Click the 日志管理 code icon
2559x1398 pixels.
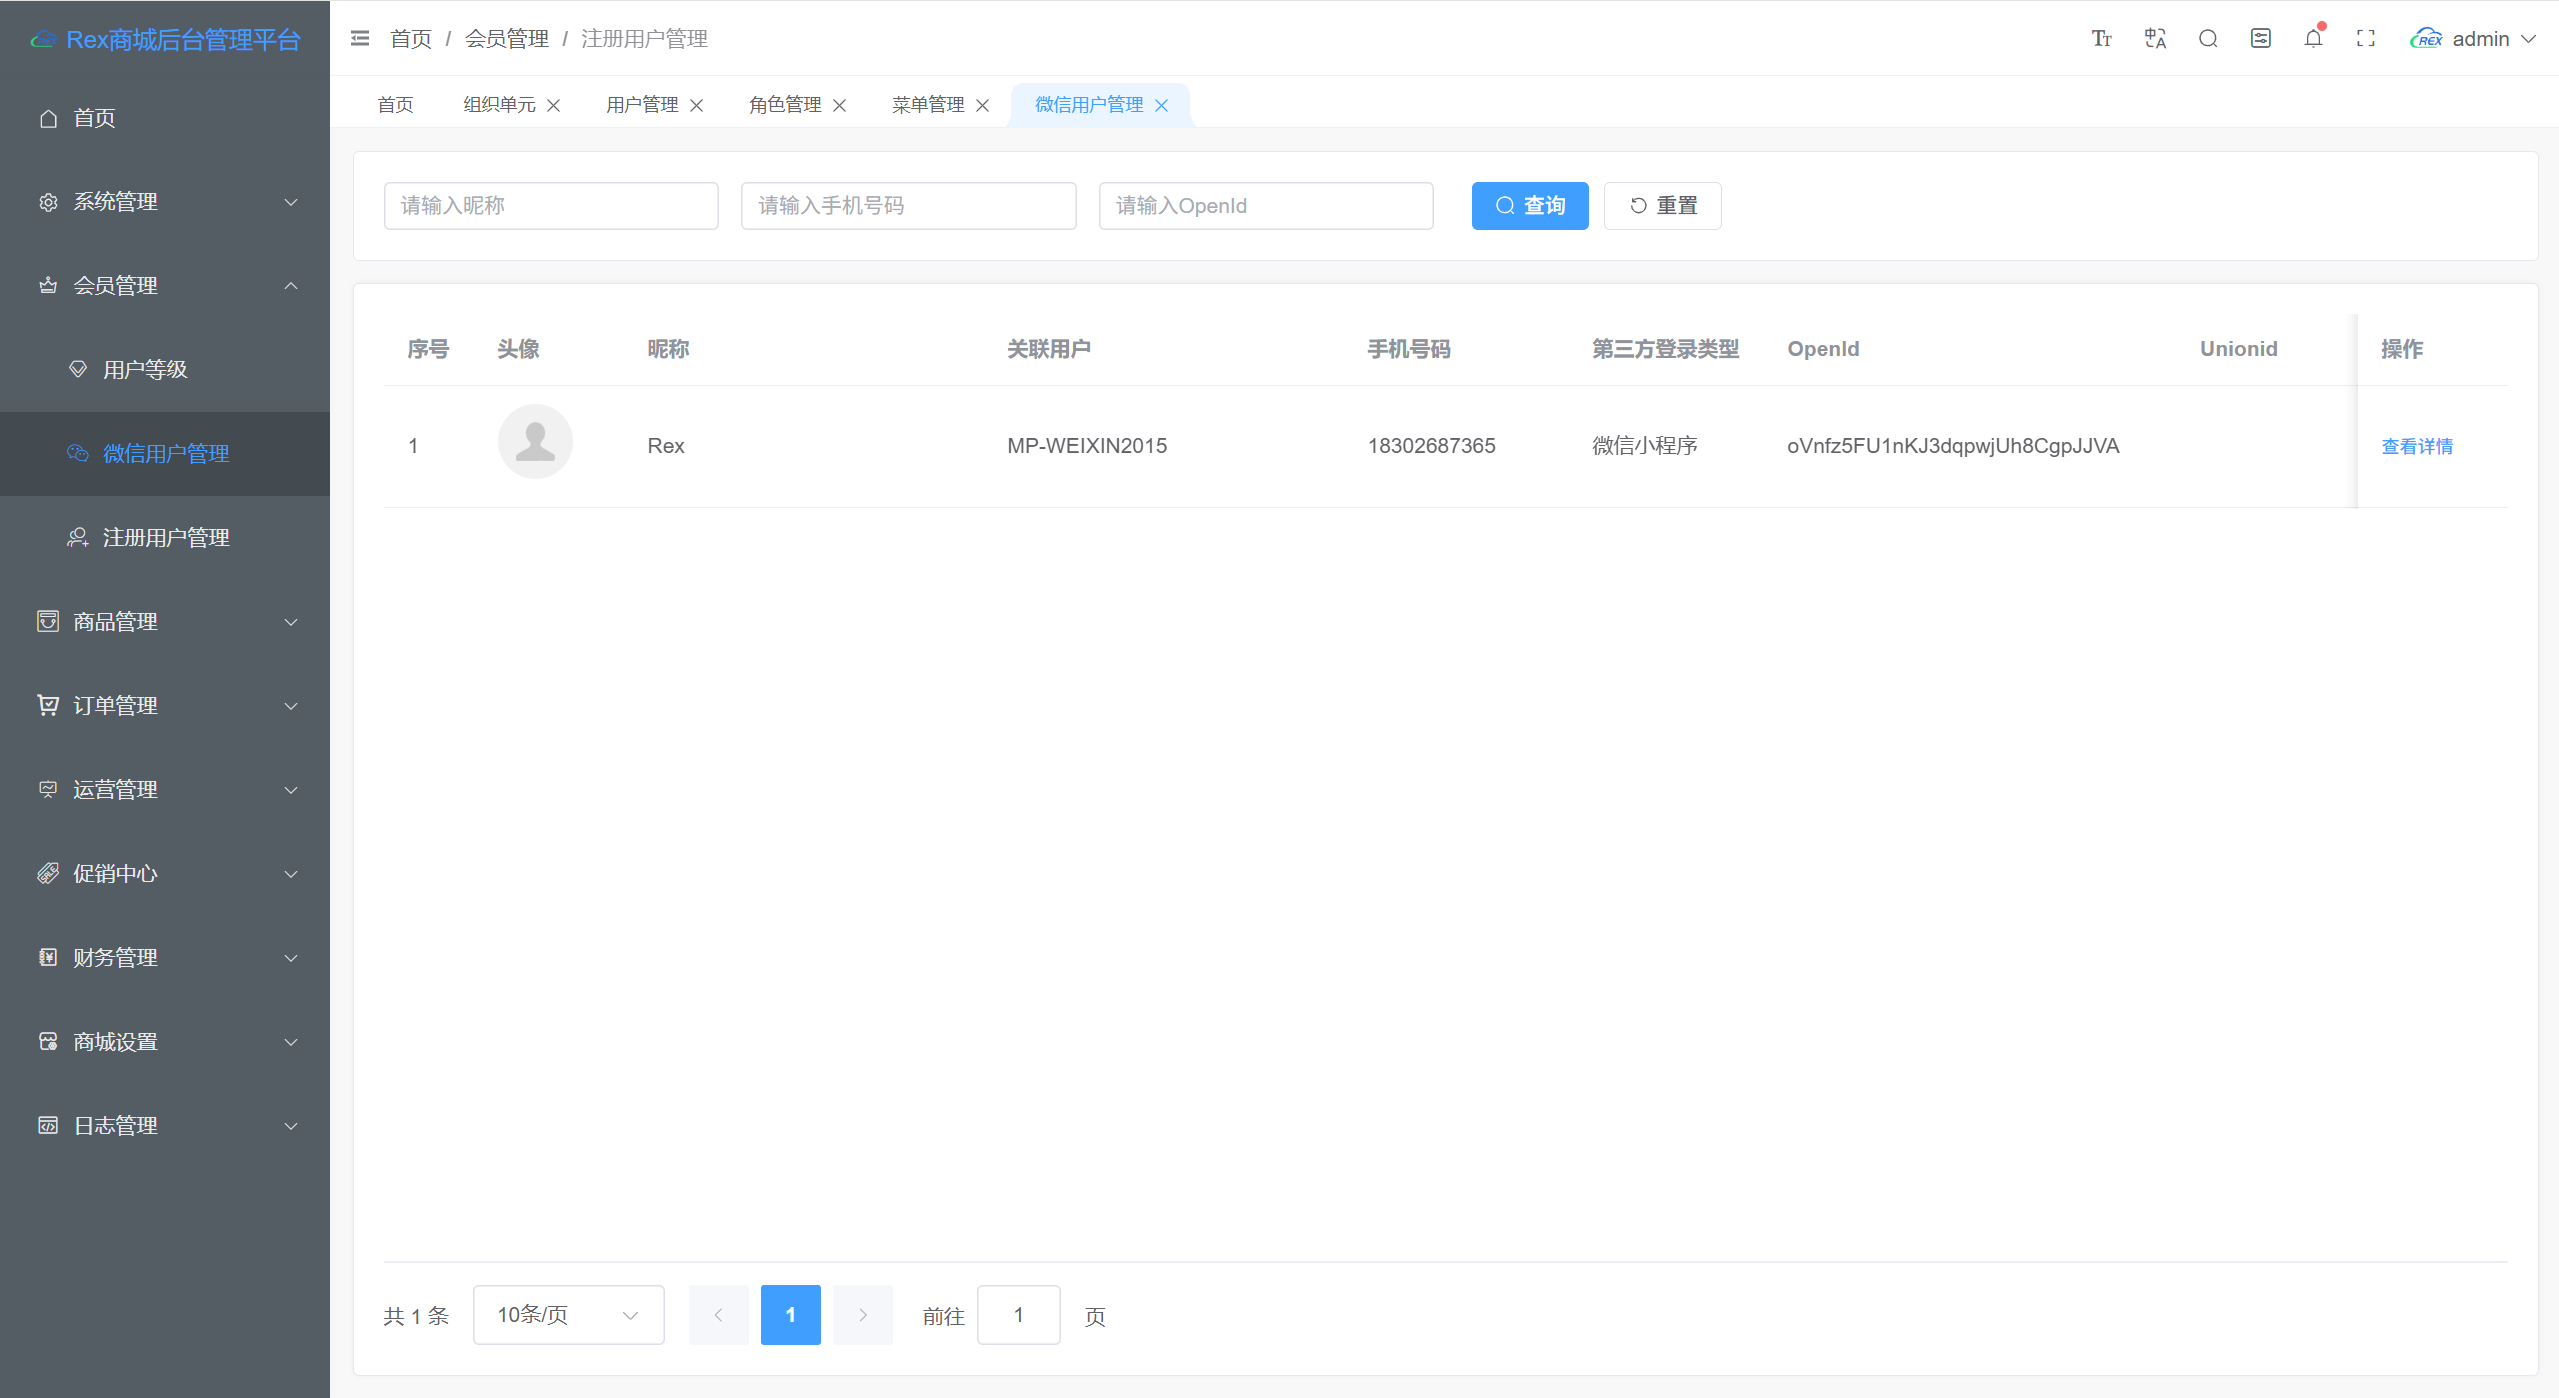(48, 1125)
